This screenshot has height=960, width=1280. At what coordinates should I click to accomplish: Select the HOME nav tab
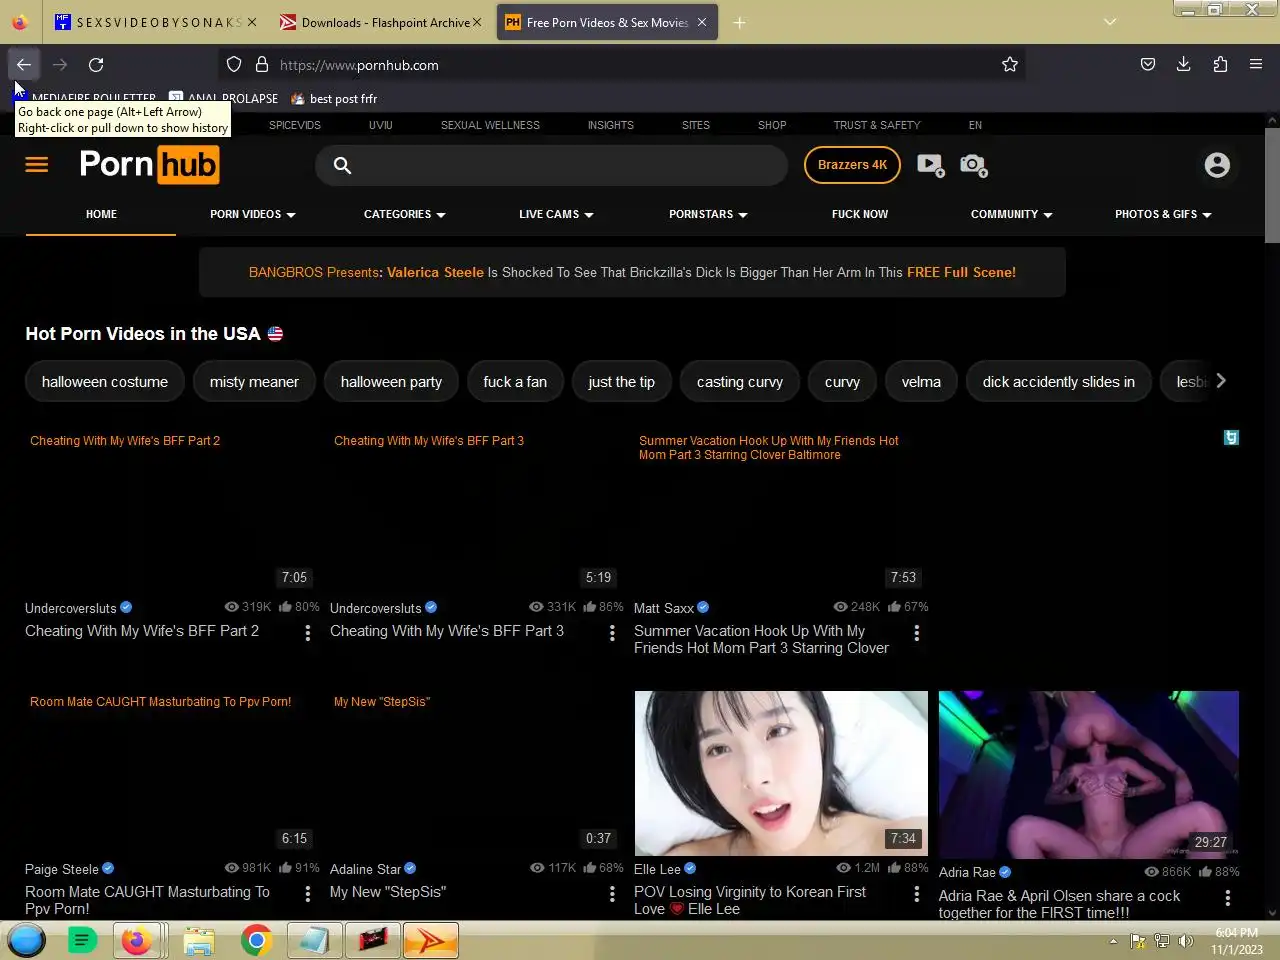coord(101,214)
